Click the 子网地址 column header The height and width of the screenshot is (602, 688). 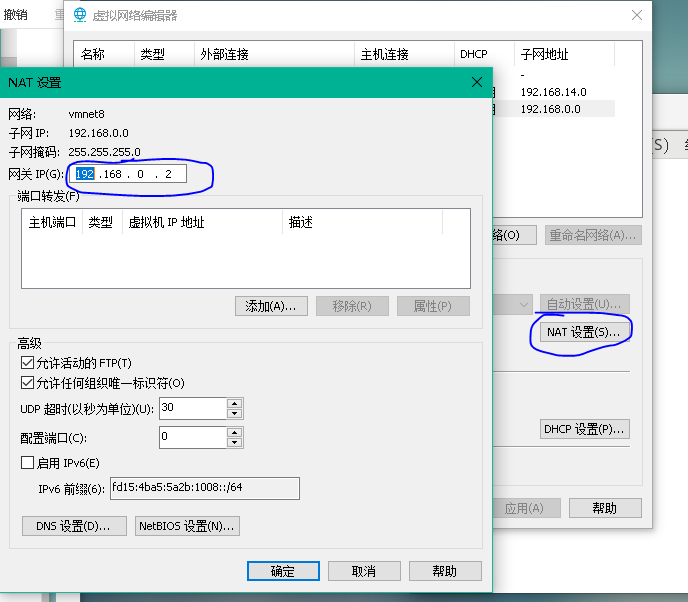coord(565,54)
